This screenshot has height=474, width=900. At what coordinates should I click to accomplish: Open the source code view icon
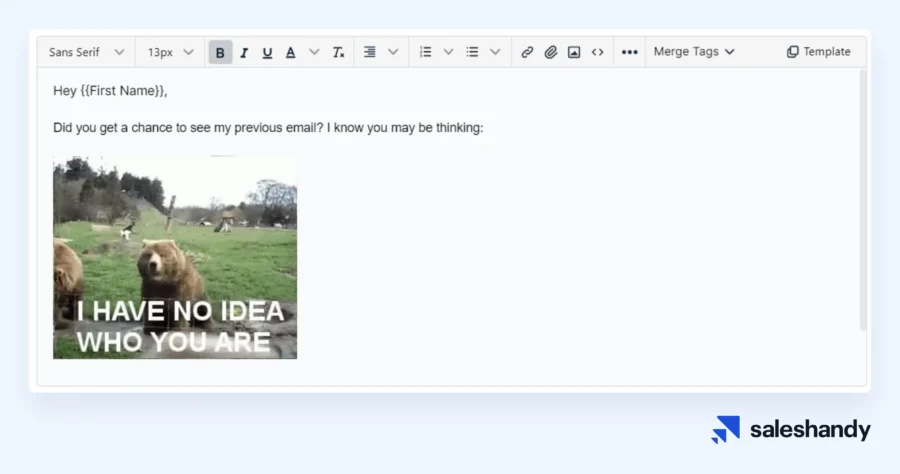point(598,52)
